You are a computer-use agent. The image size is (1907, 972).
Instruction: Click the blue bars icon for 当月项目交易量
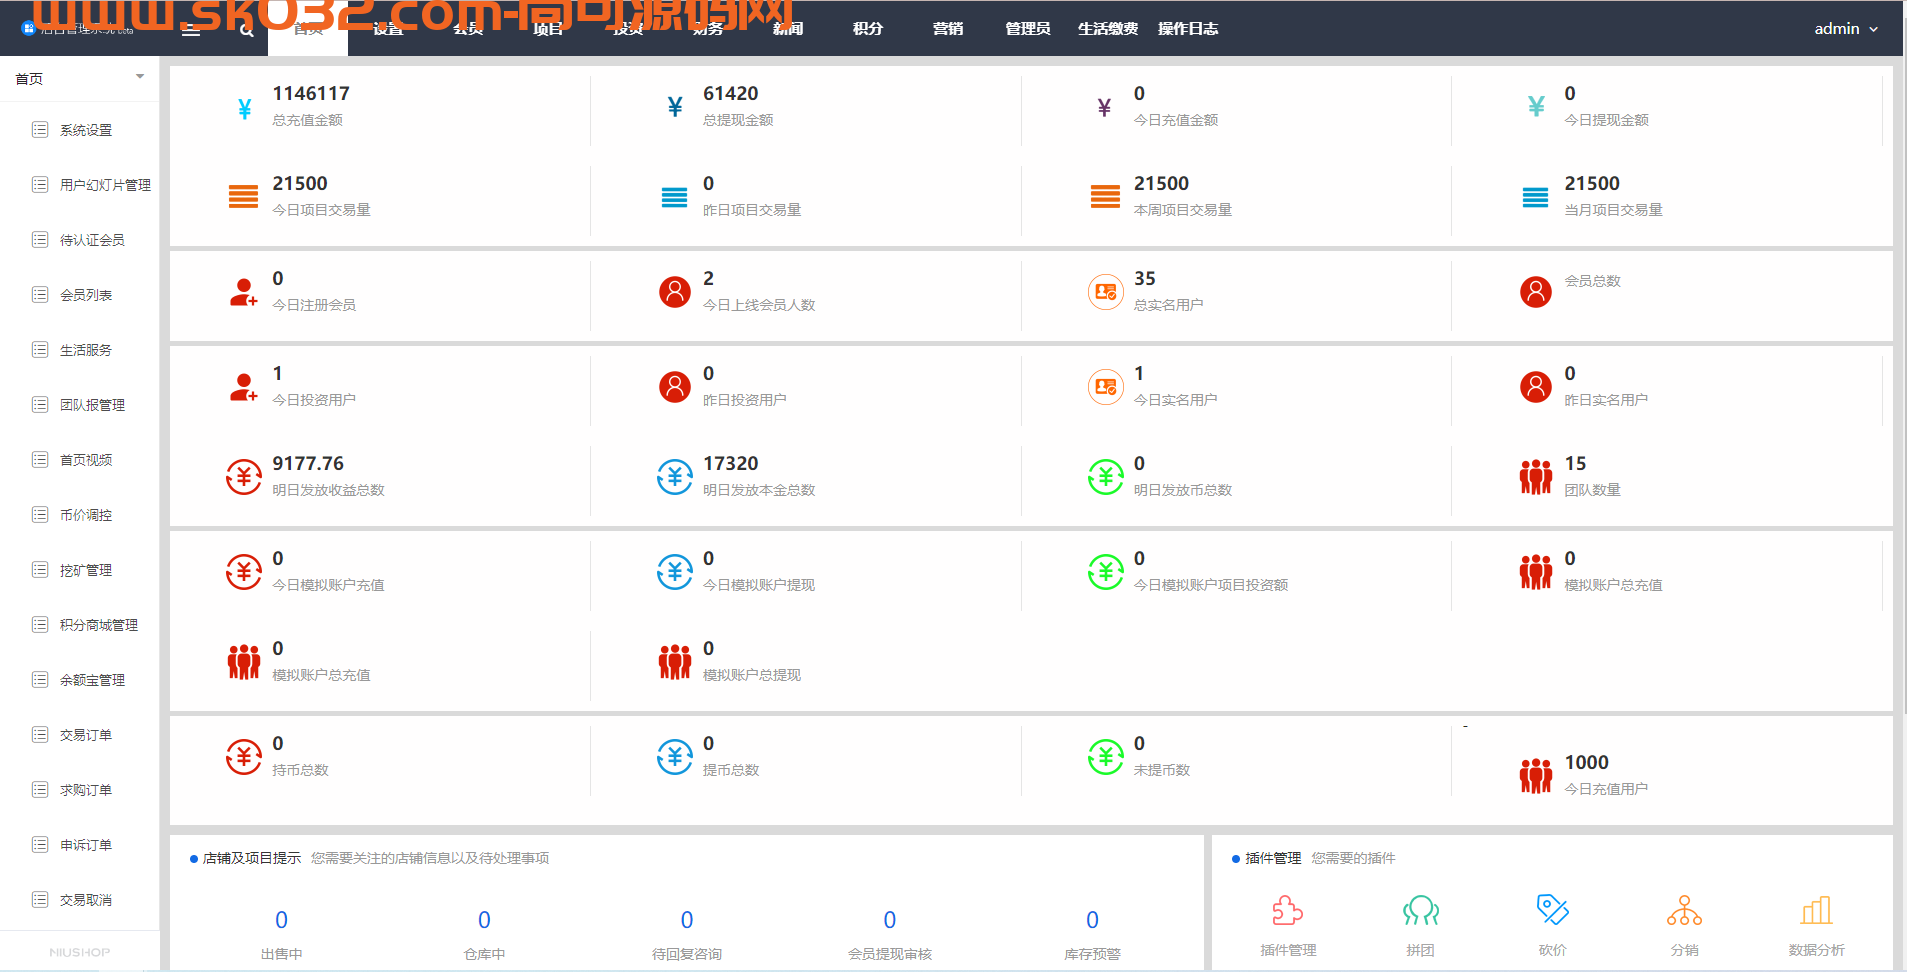tap(1535, 197)
